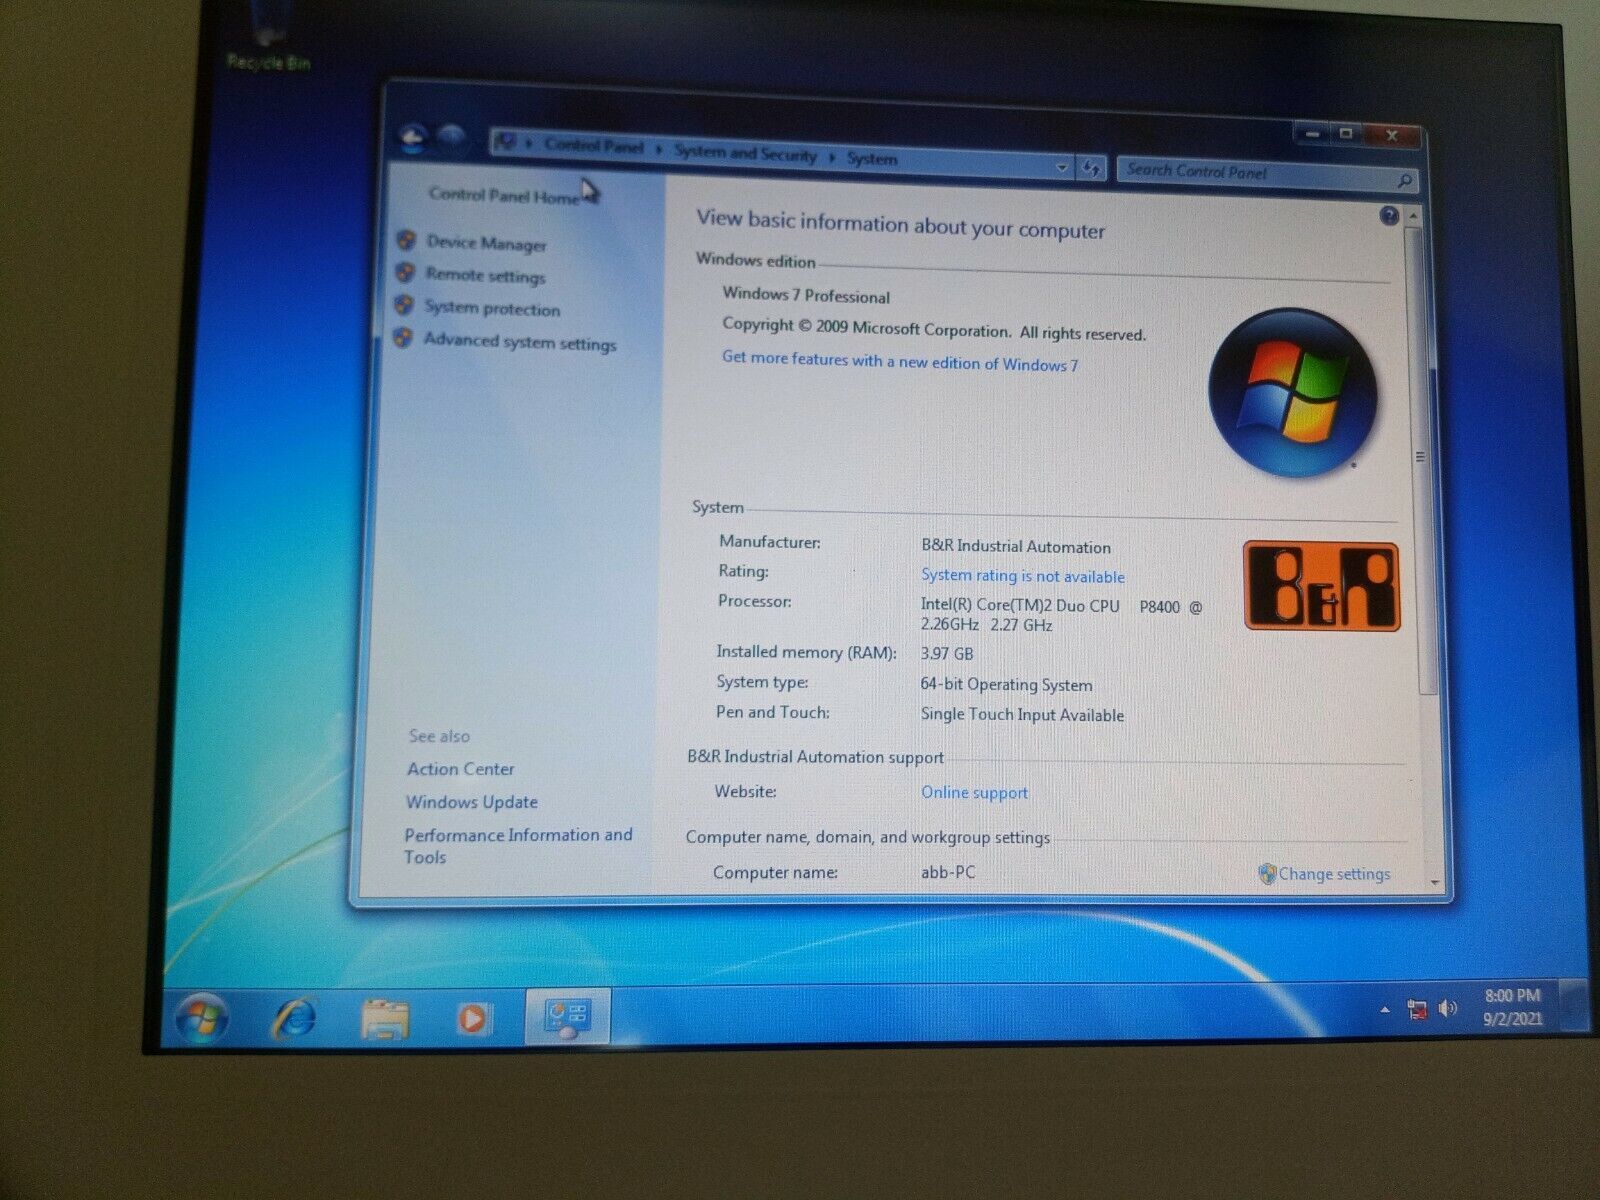The height and width of the screenshot is (1200, 1600).
Task: Open Action Center link
Action: click(460, 769)
